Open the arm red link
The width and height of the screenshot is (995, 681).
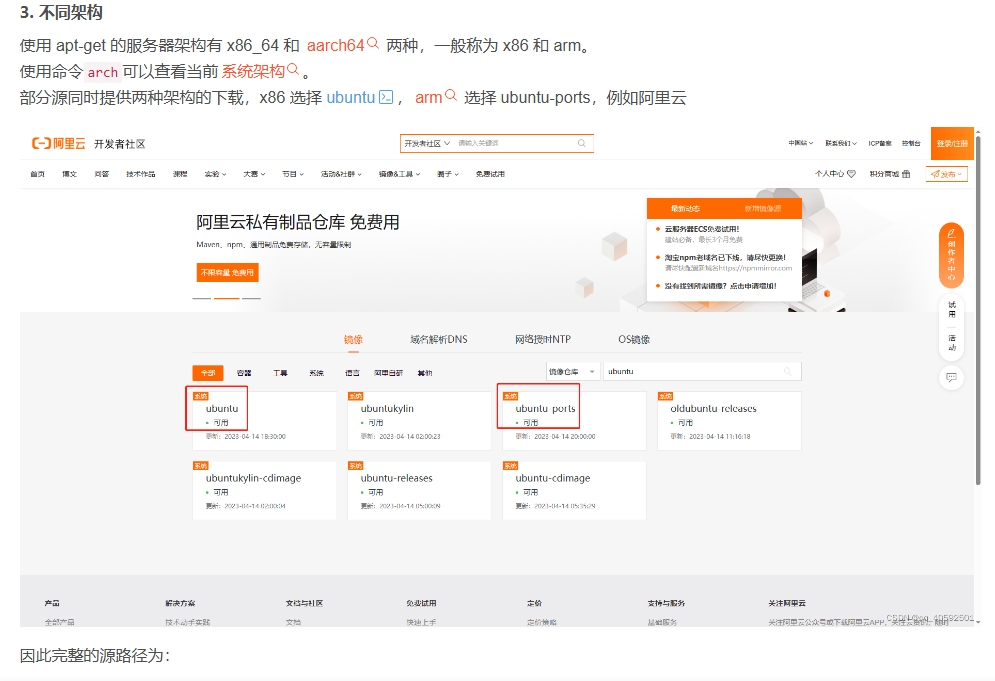pos(428,98)
